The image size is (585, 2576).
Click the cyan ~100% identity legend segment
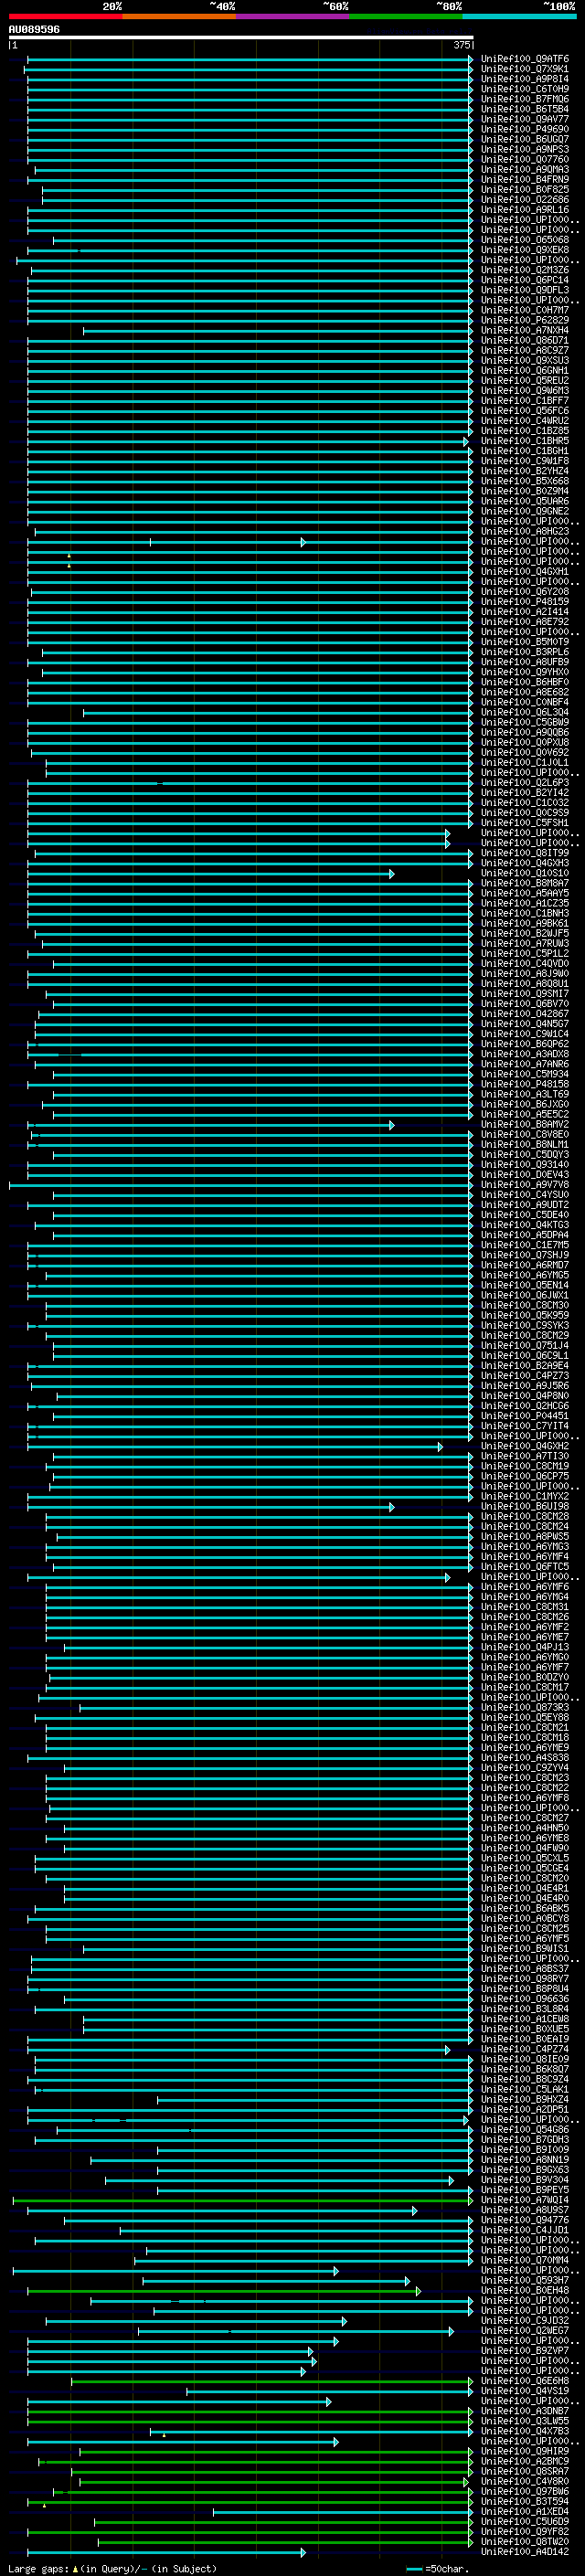(519, 16)
